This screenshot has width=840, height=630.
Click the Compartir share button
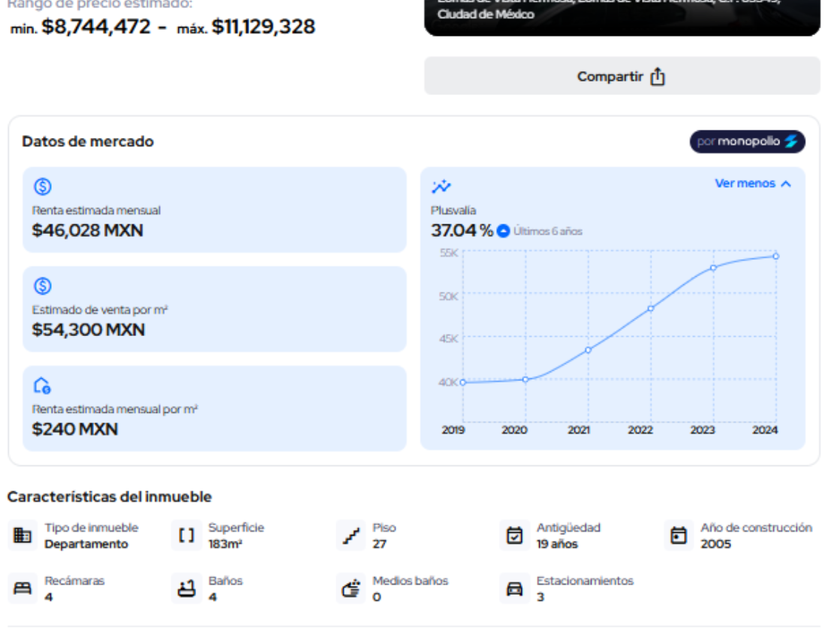tap(621, 76)
